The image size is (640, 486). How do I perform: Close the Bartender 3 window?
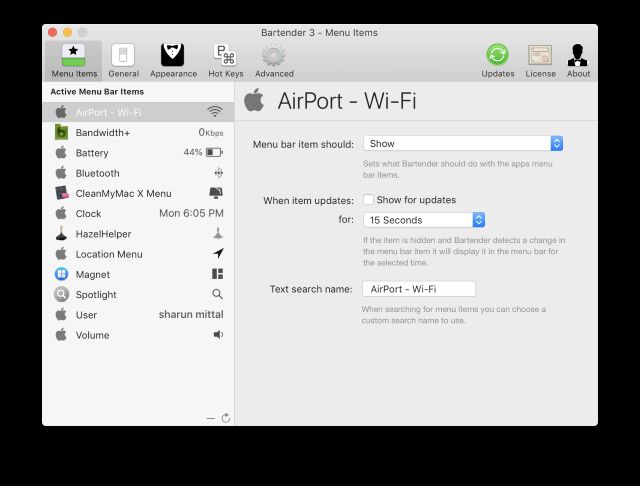52,32
